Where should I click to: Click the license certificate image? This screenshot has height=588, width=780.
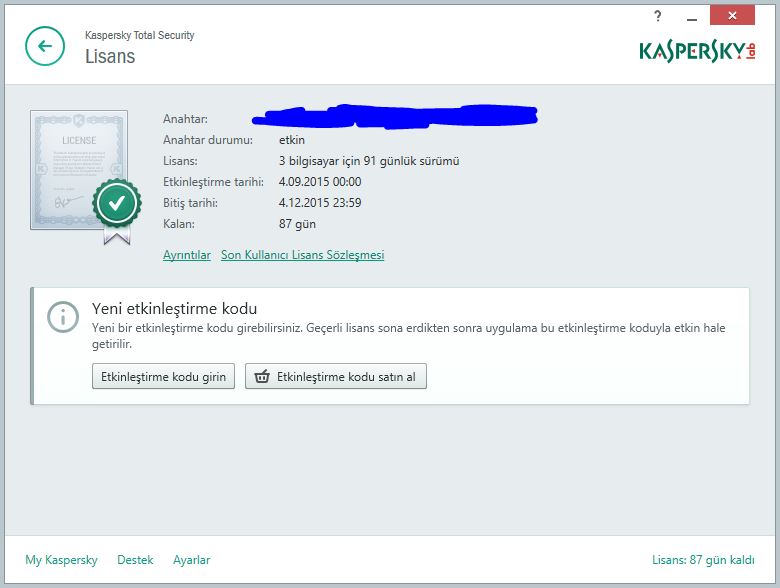click(79, 170)
